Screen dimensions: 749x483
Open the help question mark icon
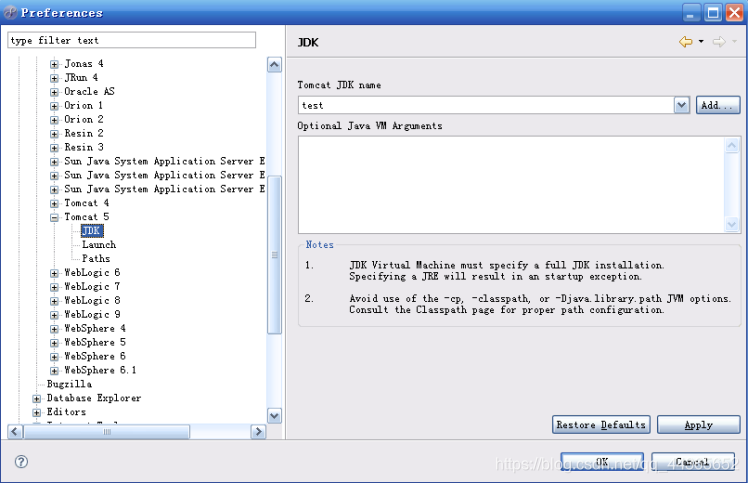click(21, 462)
